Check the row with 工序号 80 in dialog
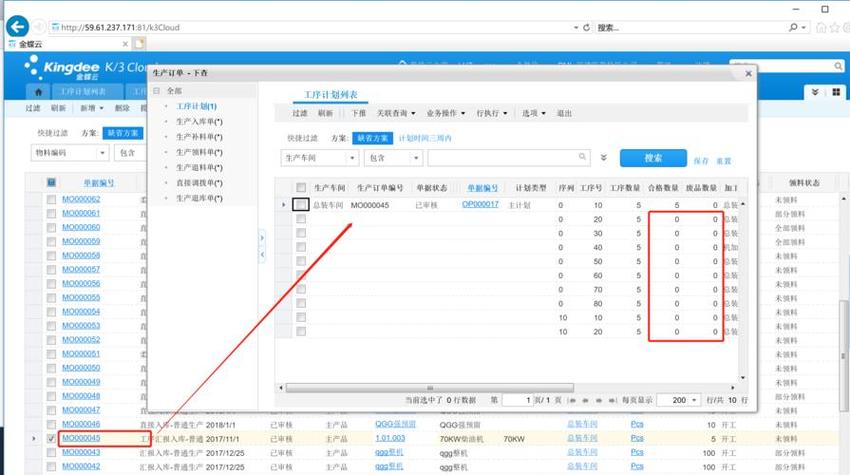 pos(301,304)
